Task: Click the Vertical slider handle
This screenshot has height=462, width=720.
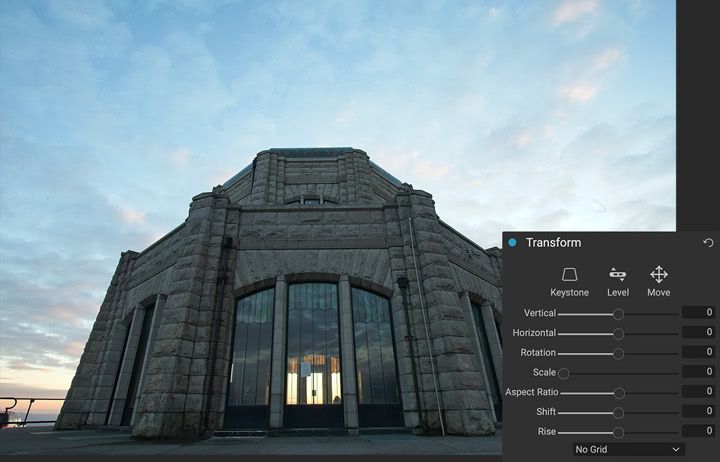Action: point(619,314)
